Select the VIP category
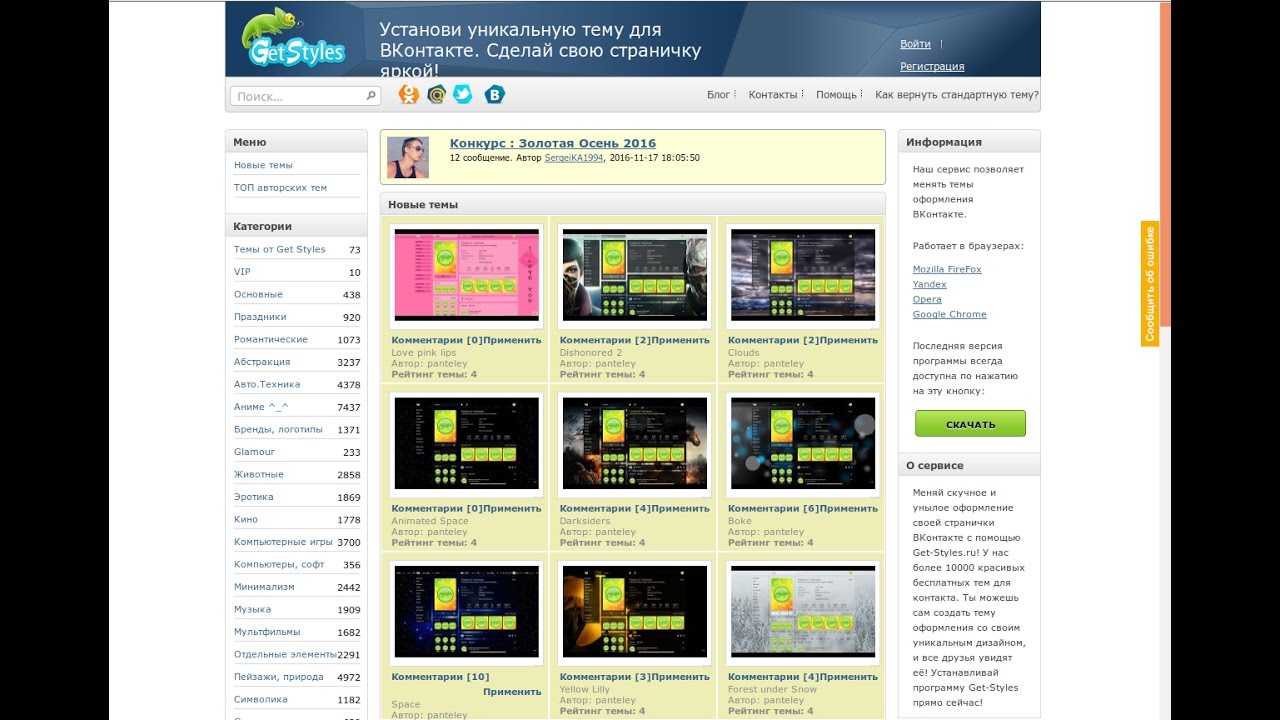This screenshot has width=1280, height=720. pos(242,272)
